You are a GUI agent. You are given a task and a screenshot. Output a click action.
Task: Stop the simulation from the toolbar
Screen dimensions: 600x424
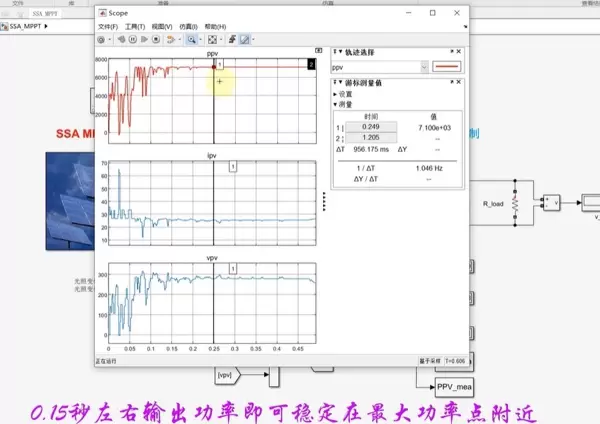[156, 39]
